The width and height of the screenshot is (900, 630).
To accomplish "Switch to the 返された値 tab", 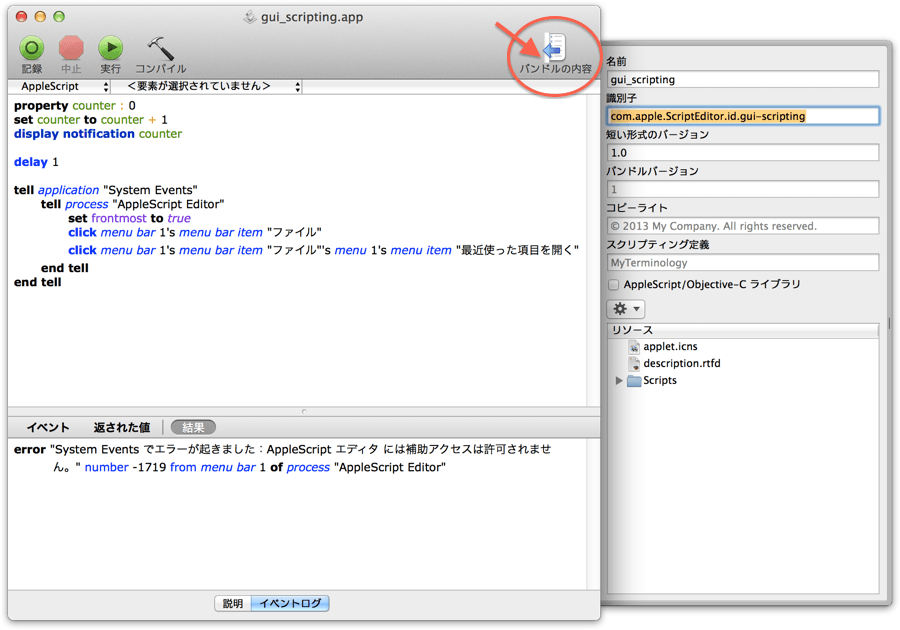I will [x=122, y=427].
